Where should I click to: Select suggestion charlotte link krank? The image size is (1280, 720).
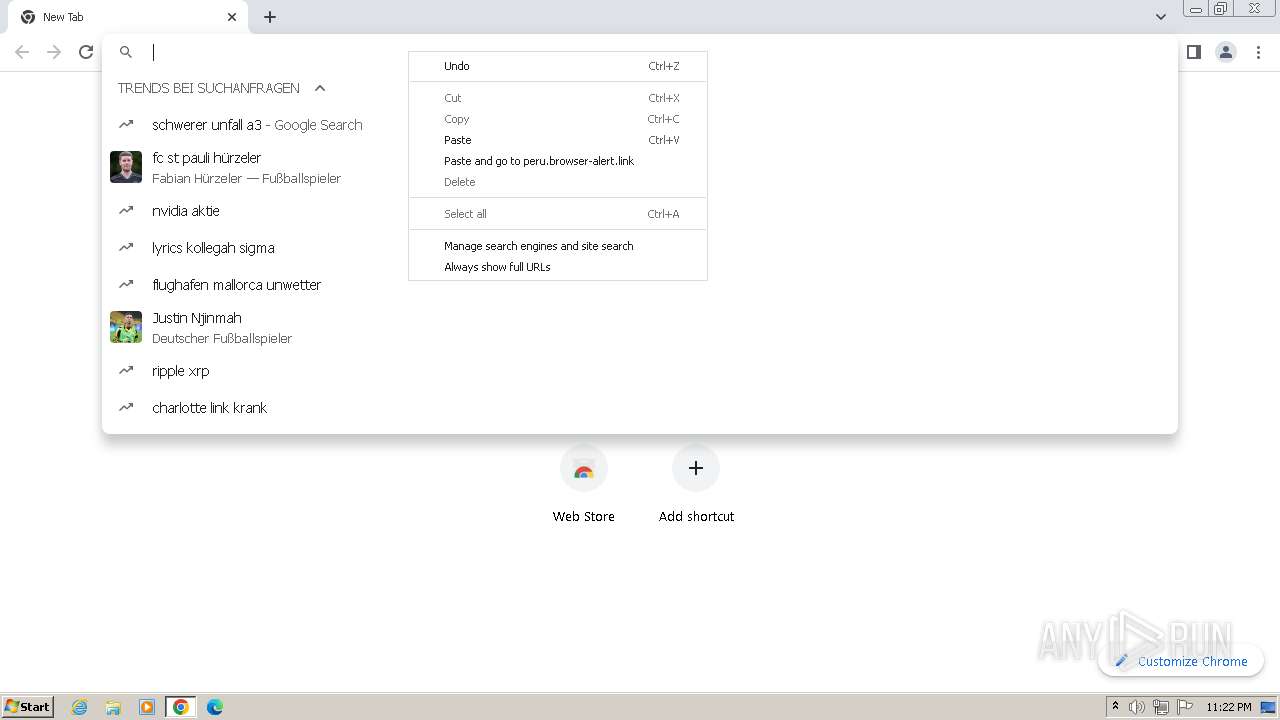[640, 408]
